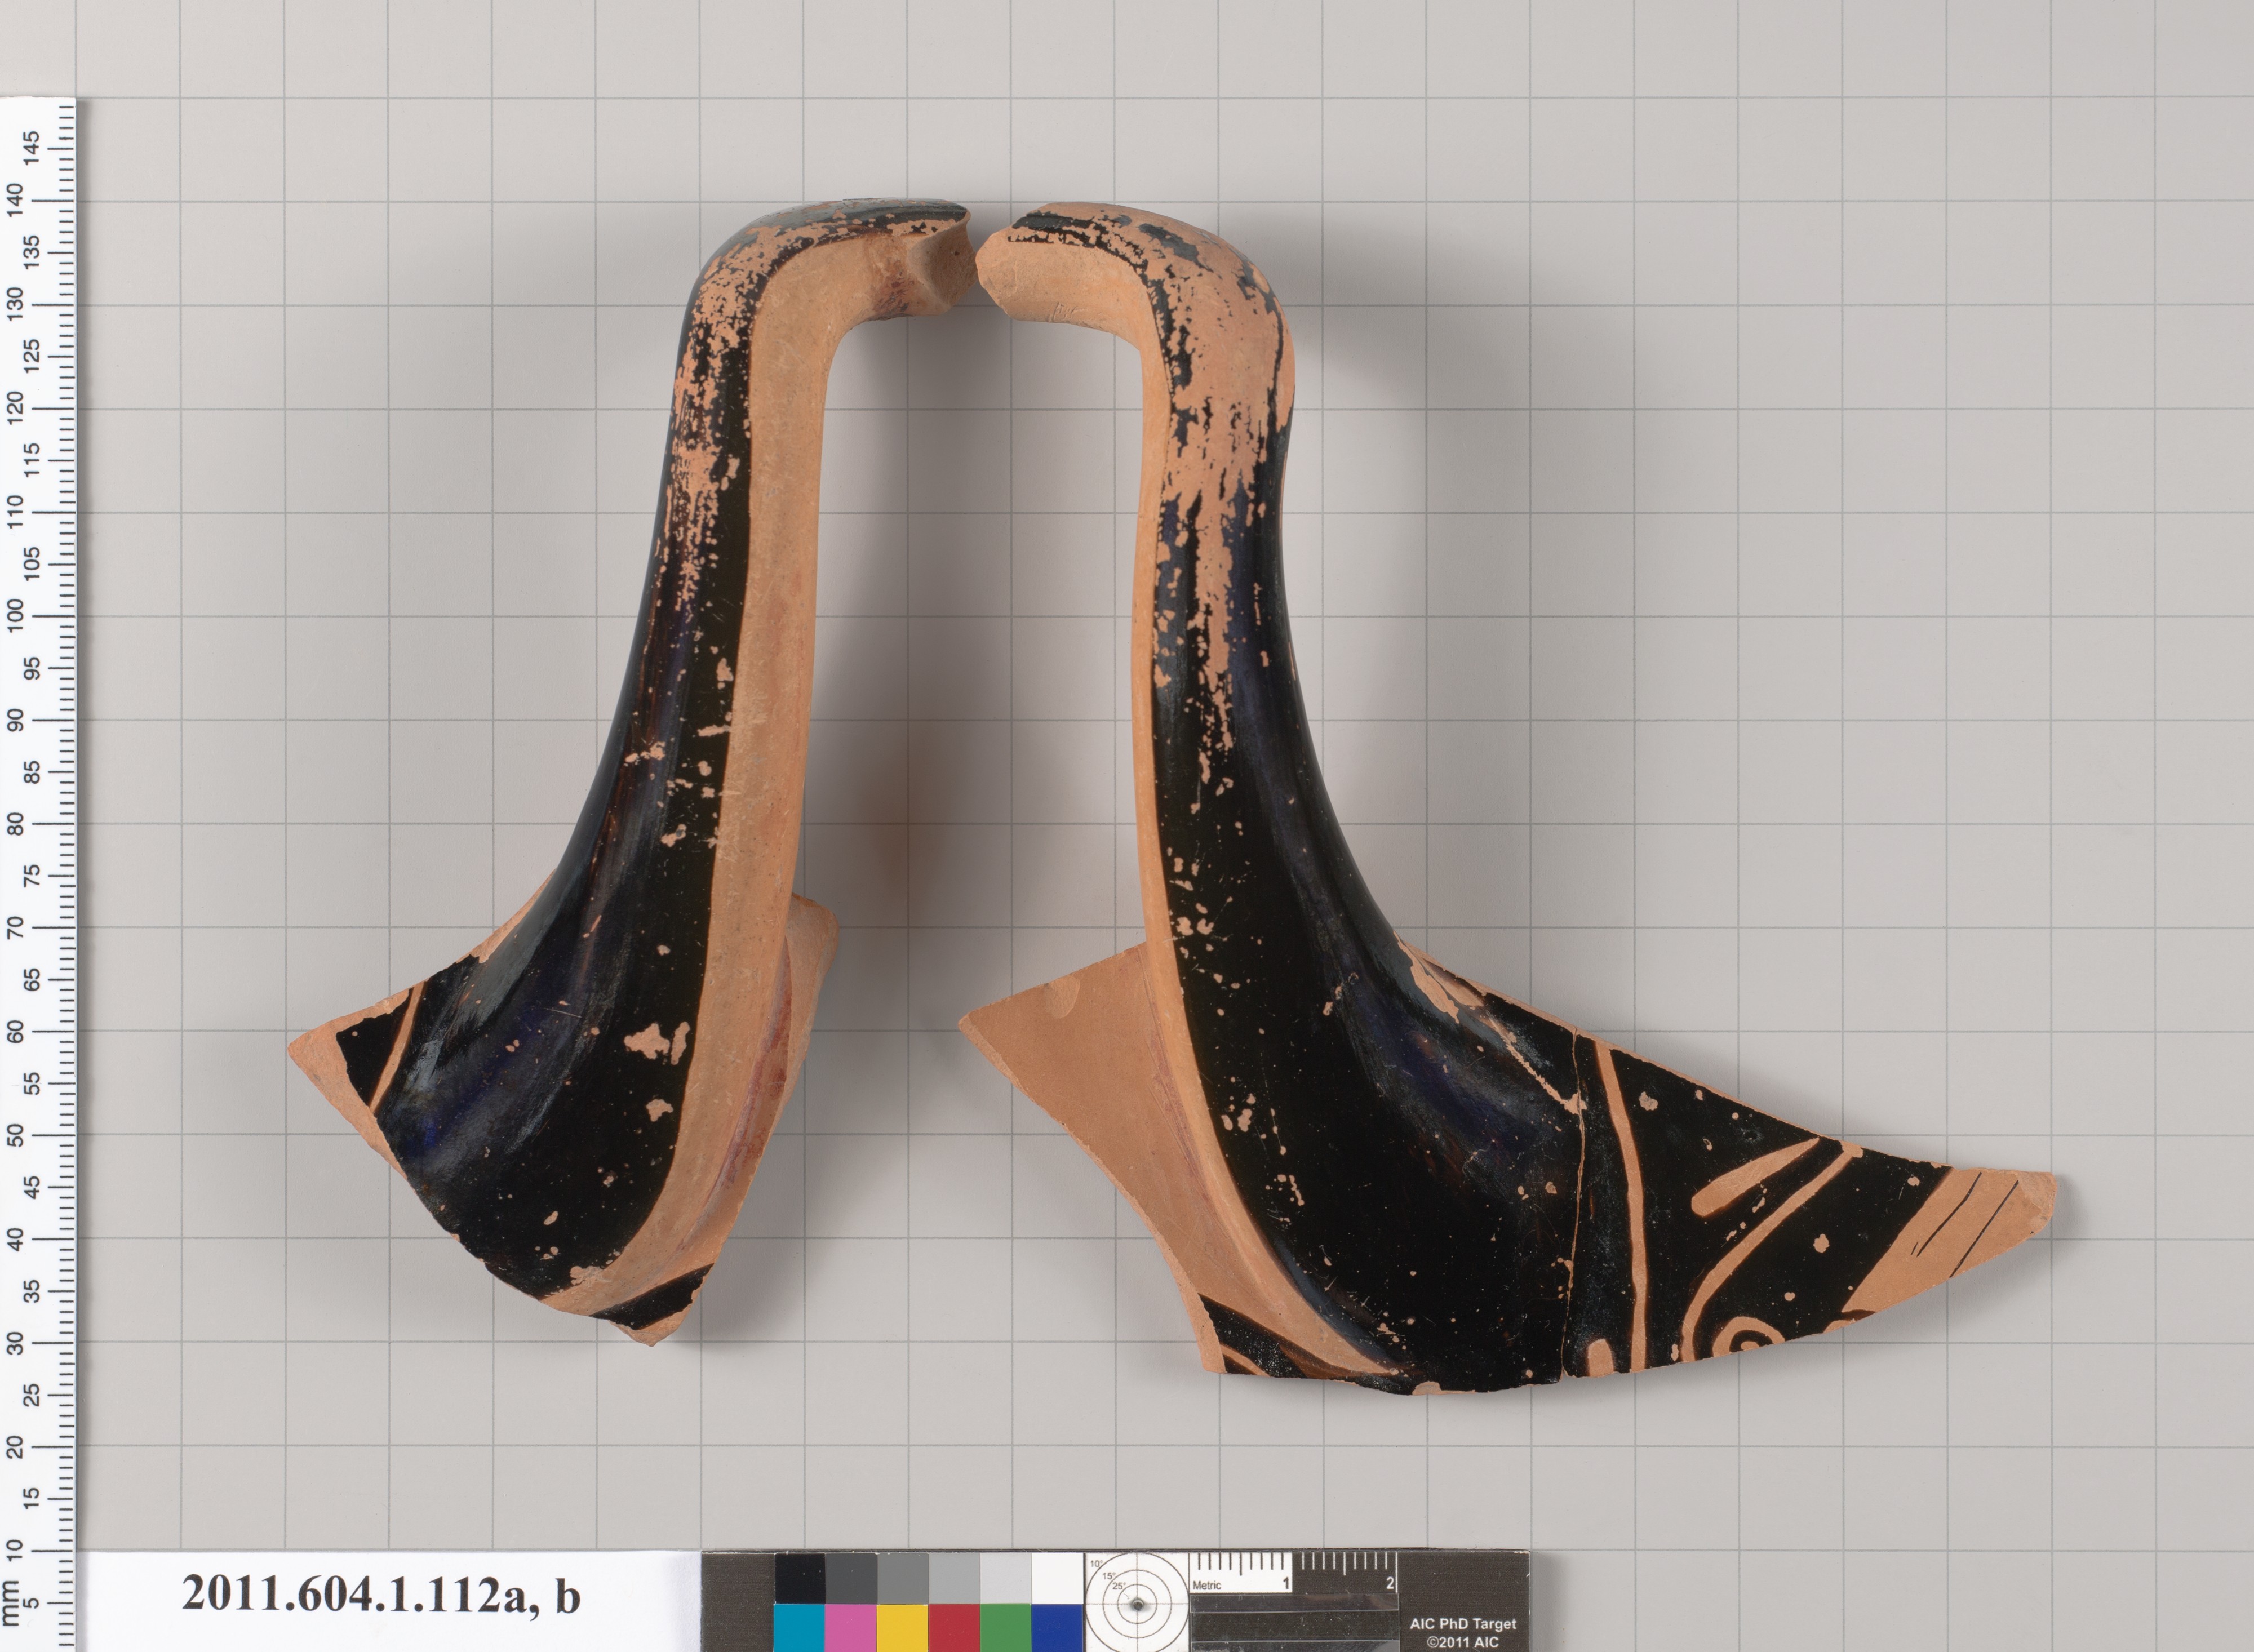Click the magenta color patch
Viewport: 2254px width, 1652px height.
click(x=851, y=1627)
